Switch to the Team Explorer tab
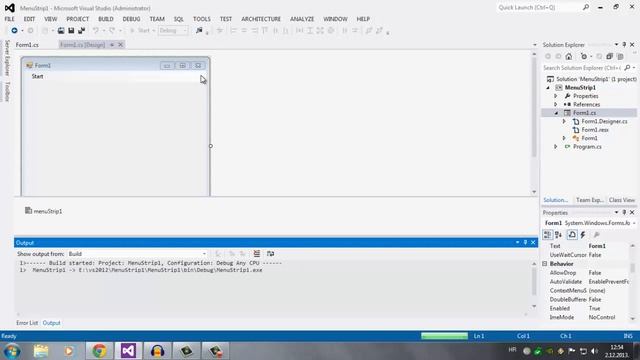 pyautogui.click(x=589, y=200)
